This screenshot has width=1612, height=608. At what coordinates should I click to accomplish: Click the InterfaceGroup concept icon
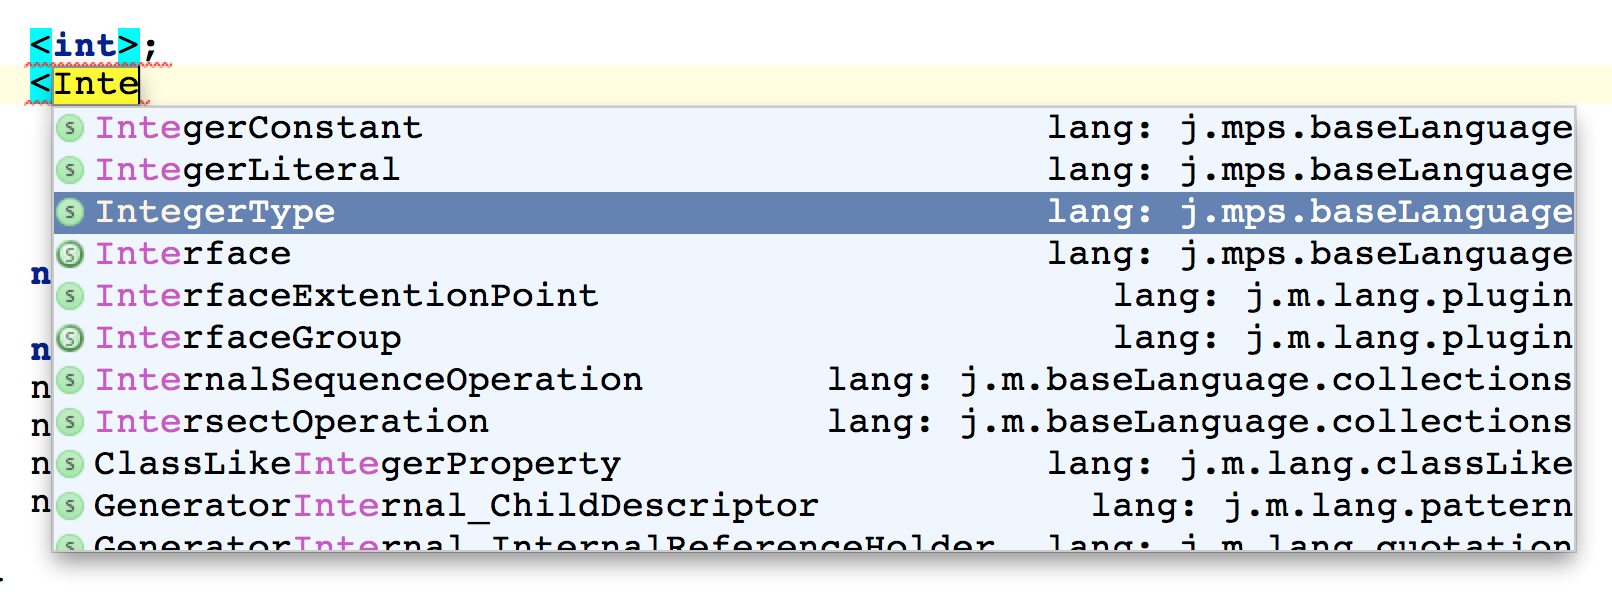pyautogui.click(x=69, y=338)
